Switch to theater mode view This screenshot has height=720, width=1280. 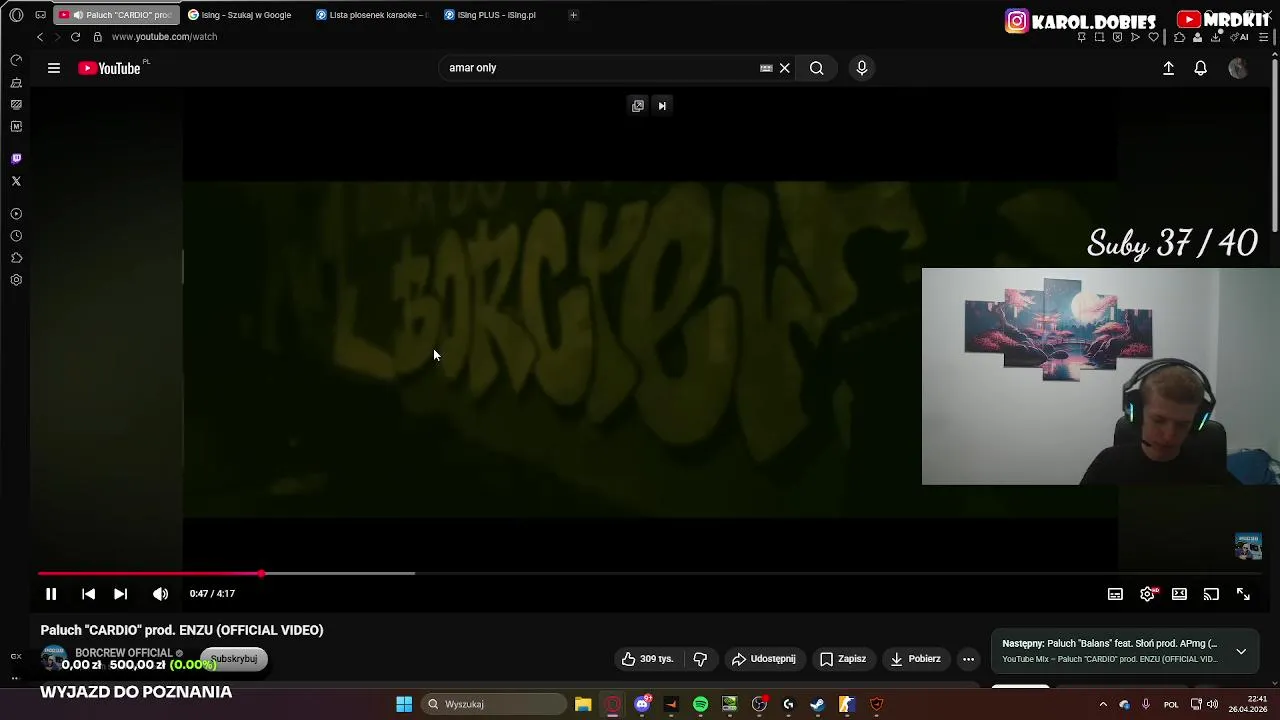click(1179, 594)
